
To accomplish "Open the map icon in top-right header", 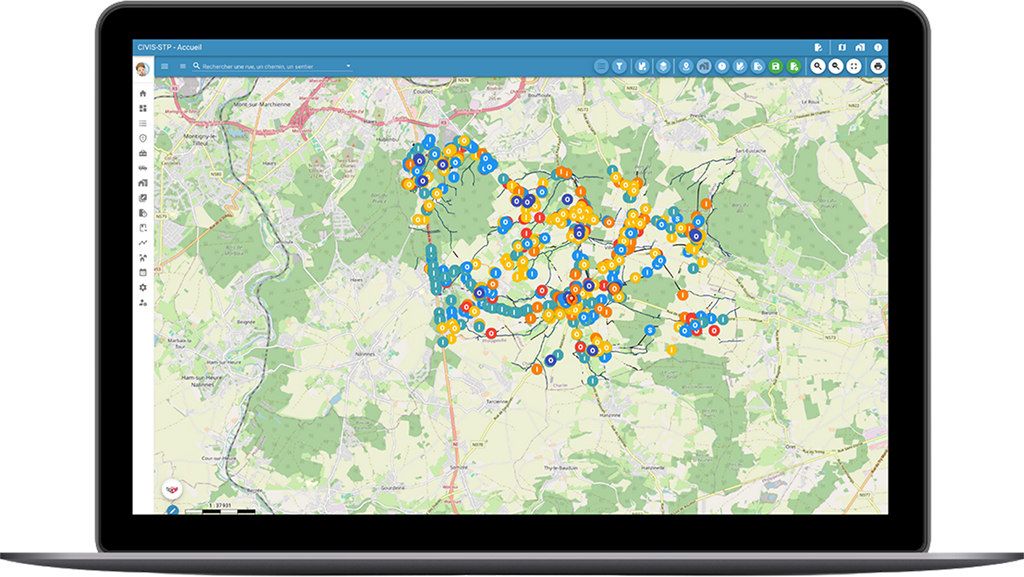I will [x=841, y=47].
